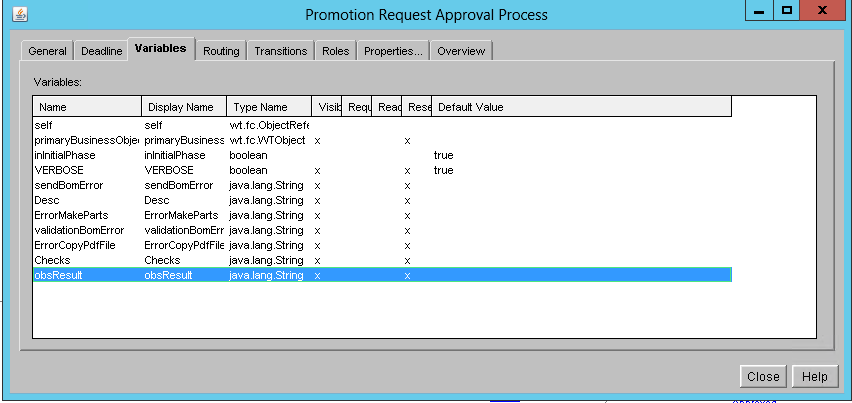The height and width of the screenshot is (403, 852).
Task: Click the Visible x mark for VERBOSE
Action: coord(317,171)
